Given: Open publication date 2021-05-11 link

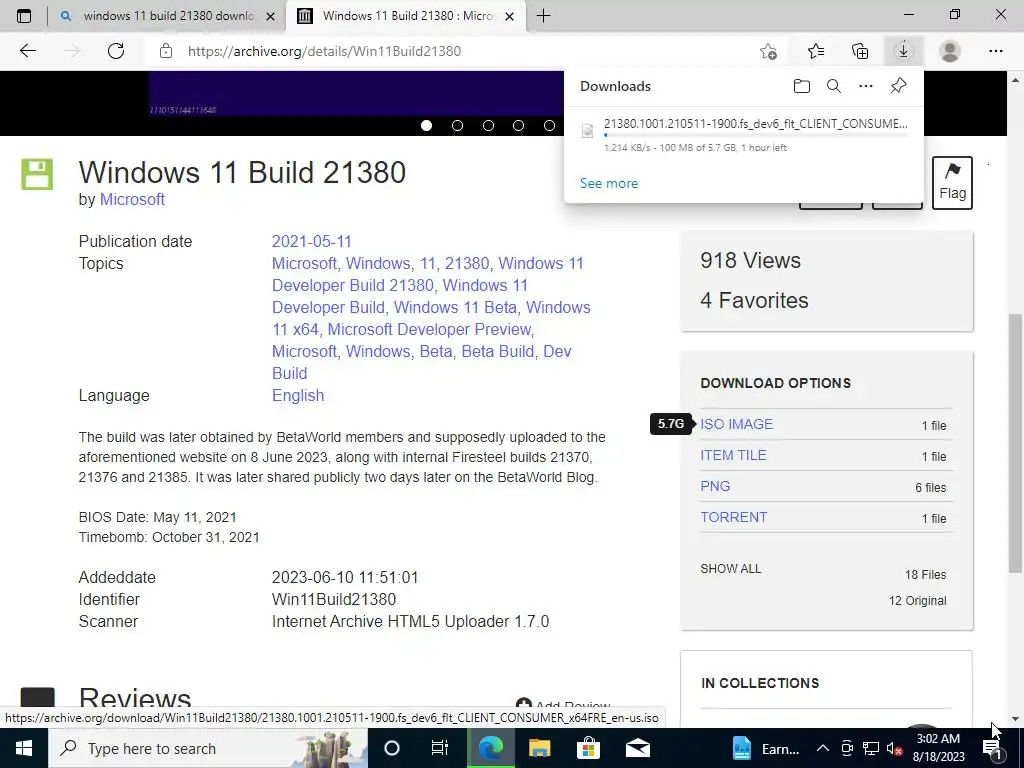Looking at the screenshot, I should tap(312, 242).
